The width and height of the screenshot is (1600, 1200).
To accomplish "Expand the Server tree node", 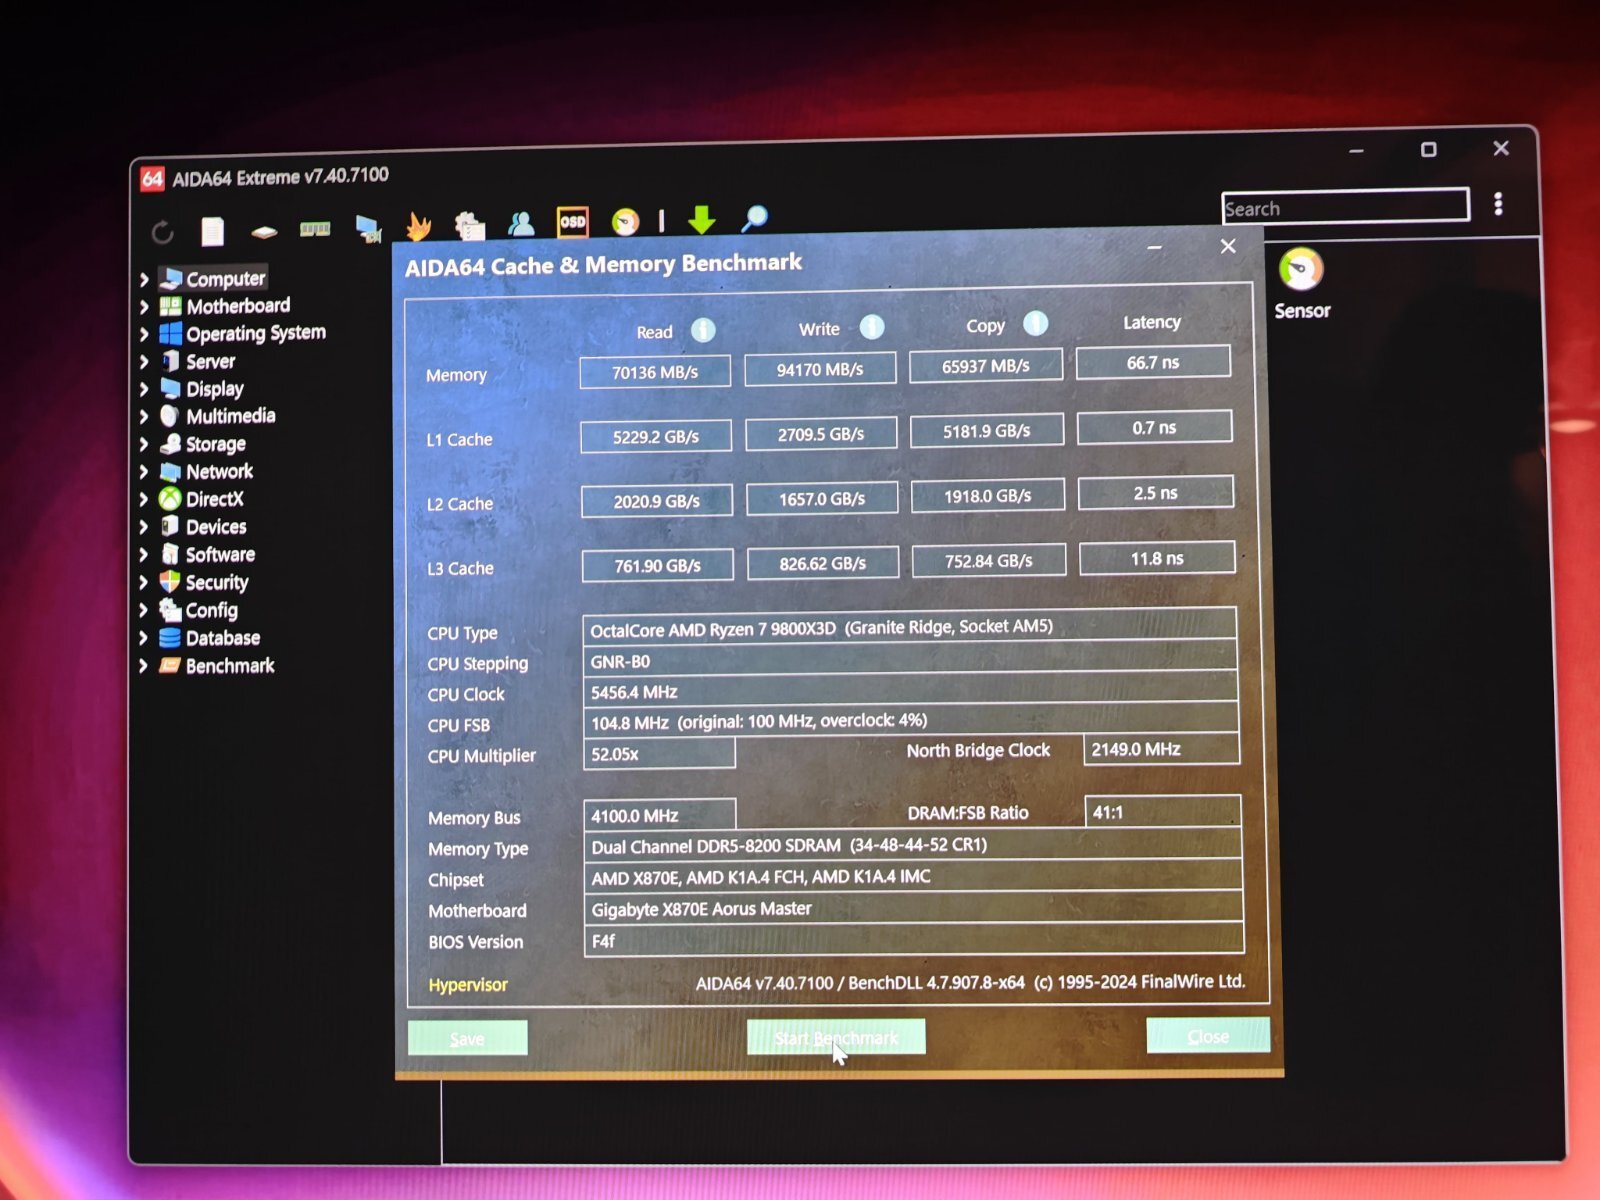I will pyautogui.click(x=144, y=362).
